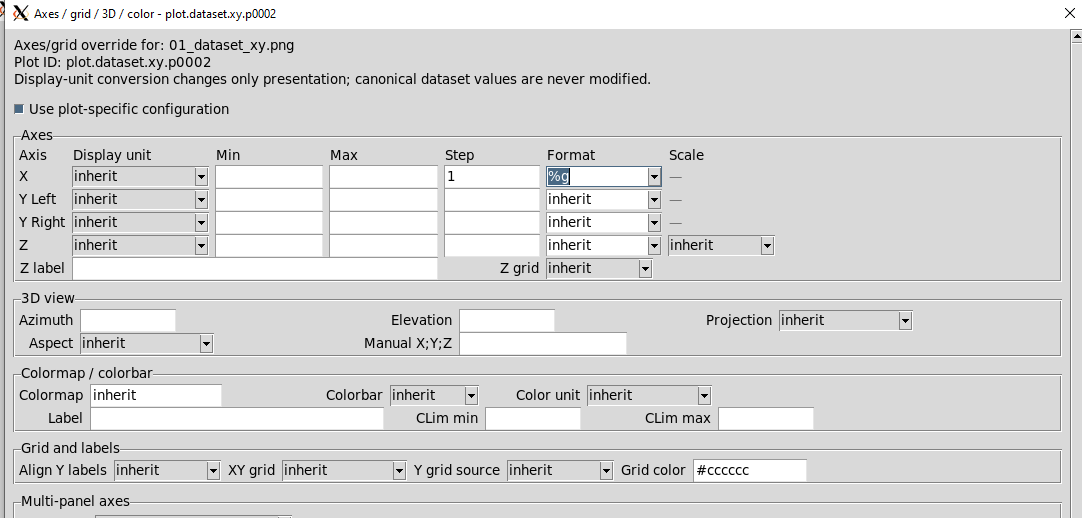Click the Plot ID text line

112,62
